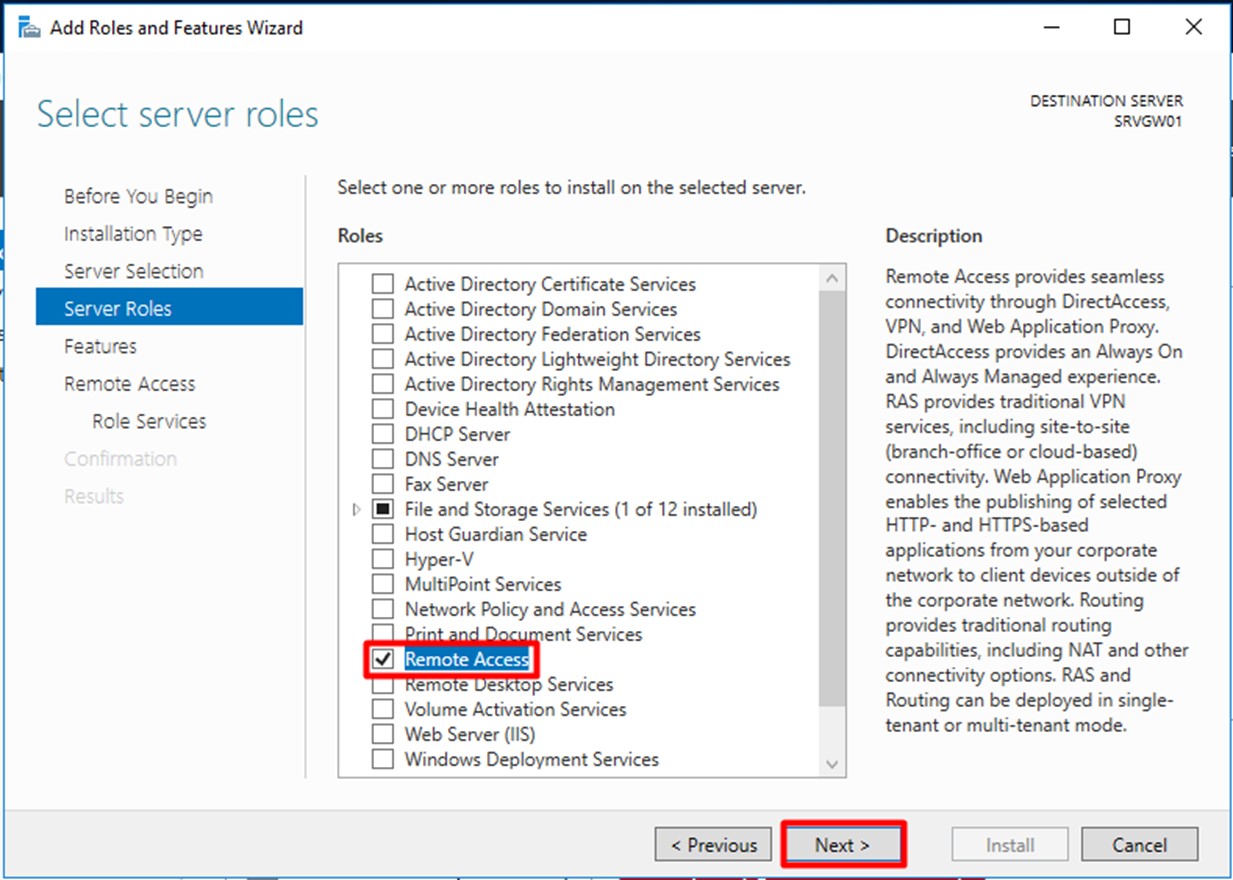Enable Web Server (IIS) role
Viewport: 1233px width, 880px height.
coord(381,734)
